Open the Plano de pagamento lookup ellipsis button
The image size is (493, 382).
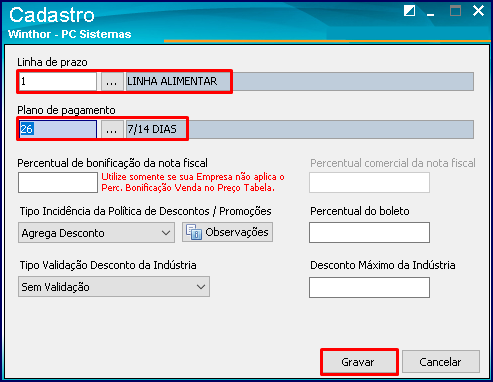coord(112,129)
